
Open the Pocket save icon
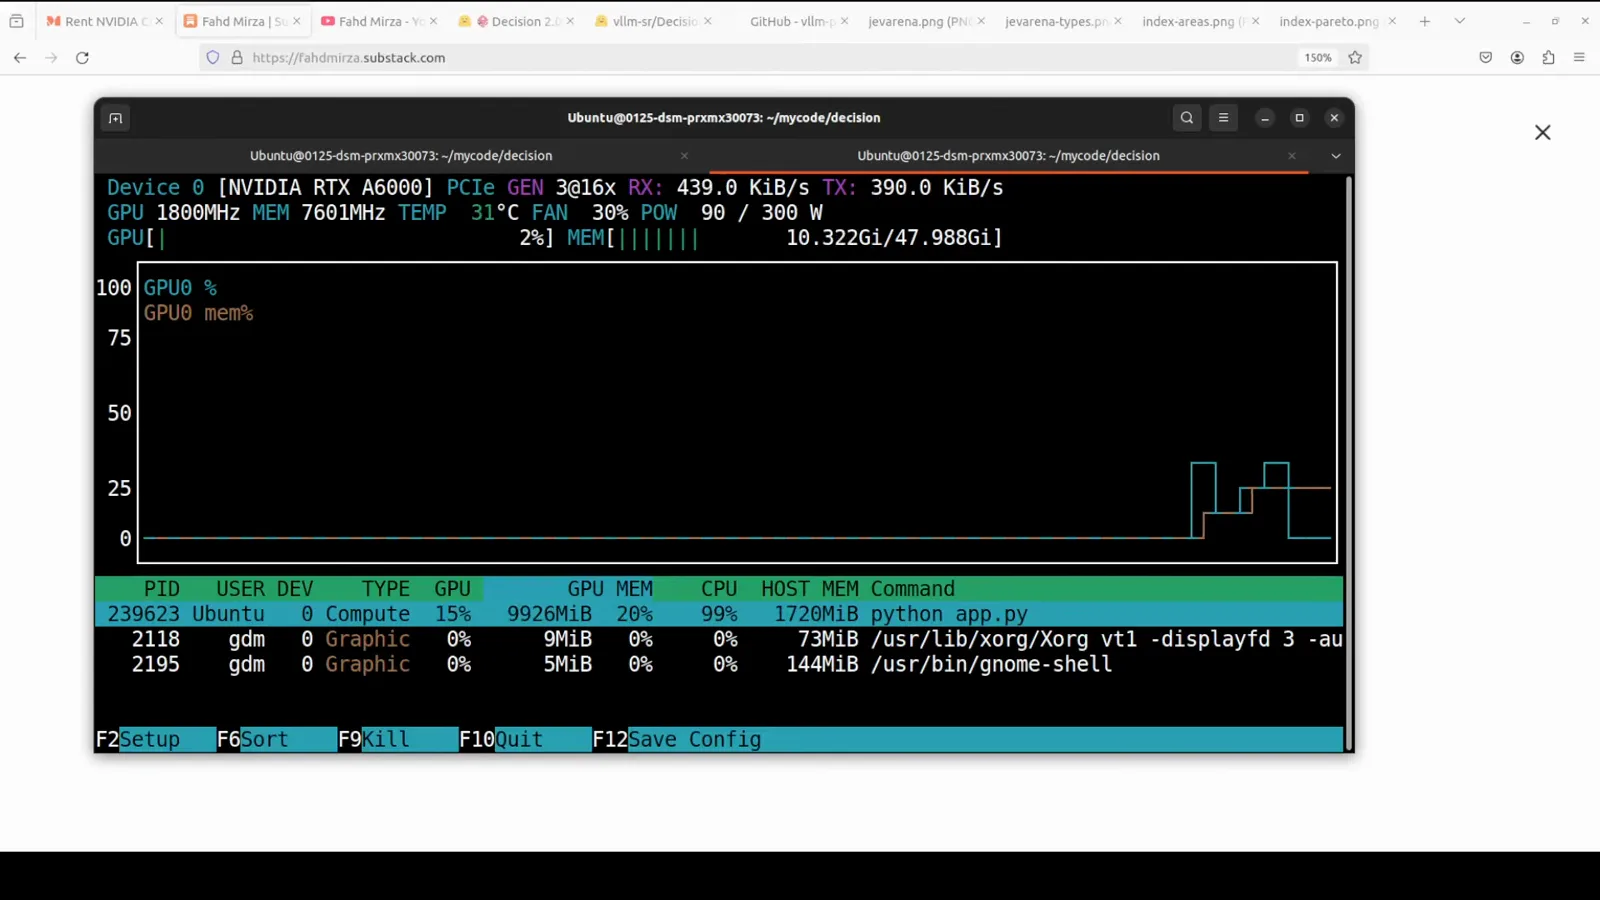pos(1486,58)
